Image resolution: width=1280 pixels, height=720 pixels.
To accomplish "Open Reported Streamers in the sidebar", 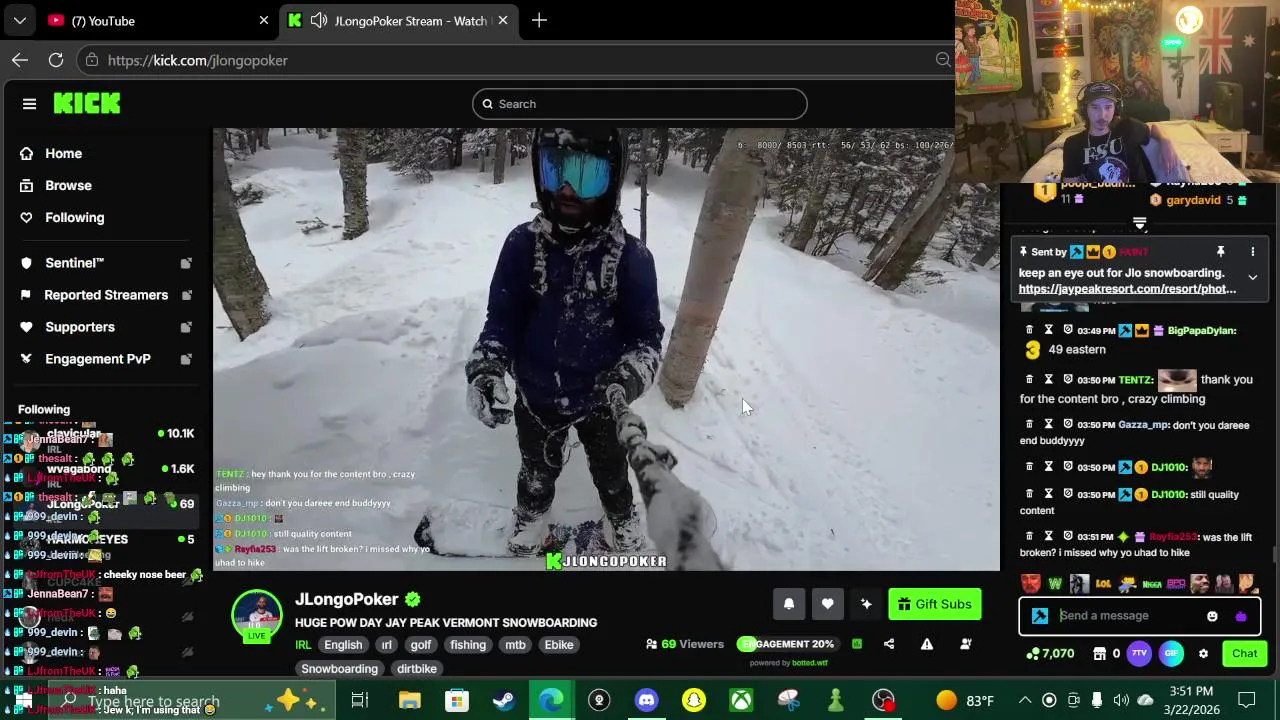I will (x=106, y=295).
